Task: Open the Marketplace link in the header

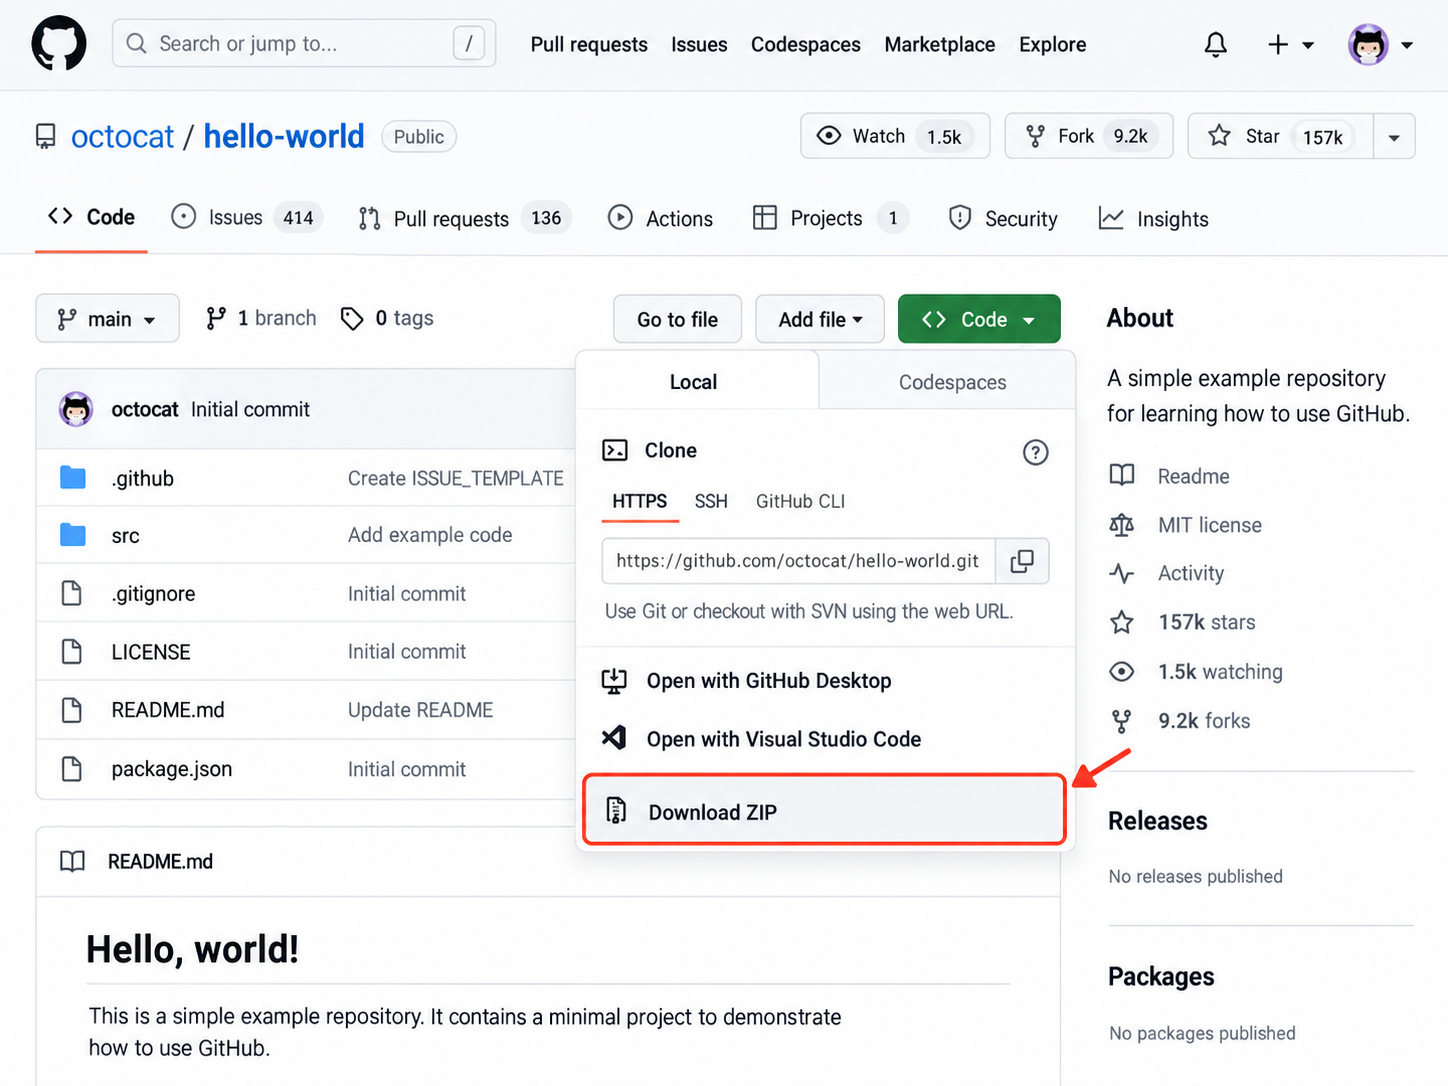Action: pyautogui.click(x=939, y=45)
